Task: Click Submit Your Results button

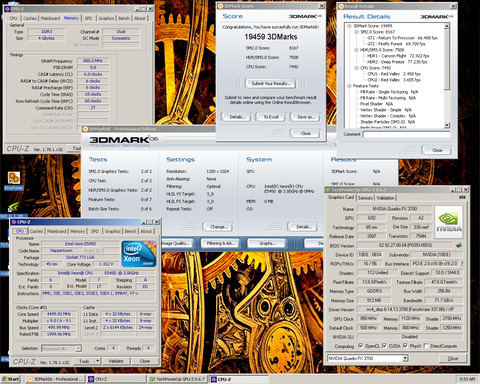Action: click(270, 83)
